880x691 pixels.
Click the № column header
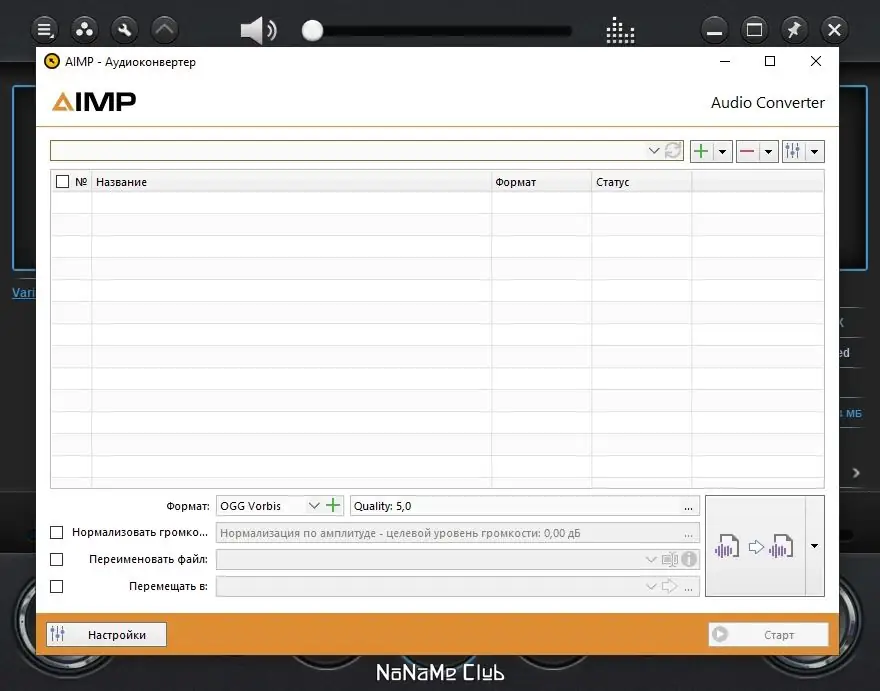[x=81, y=182]
